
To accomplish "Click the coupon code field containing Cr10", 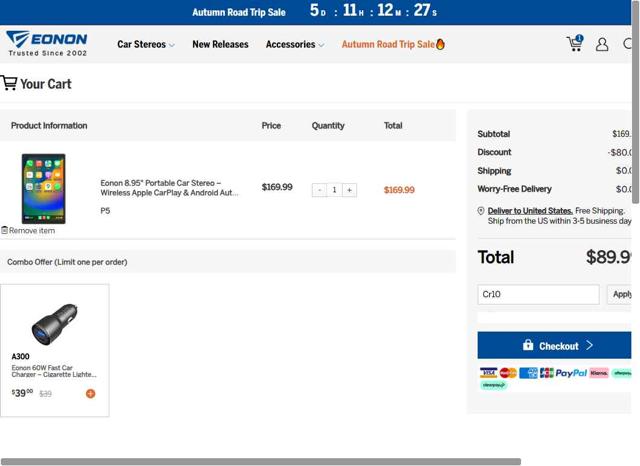I will [x=538, y=294].
